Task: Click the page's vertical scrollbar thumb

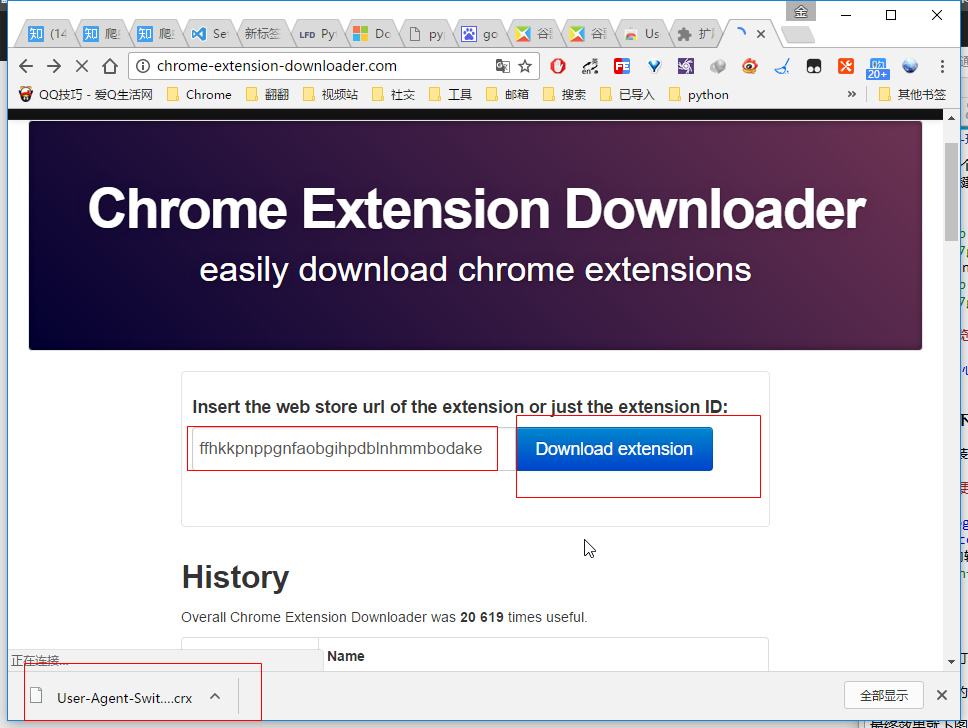Action: pos(951,190)
